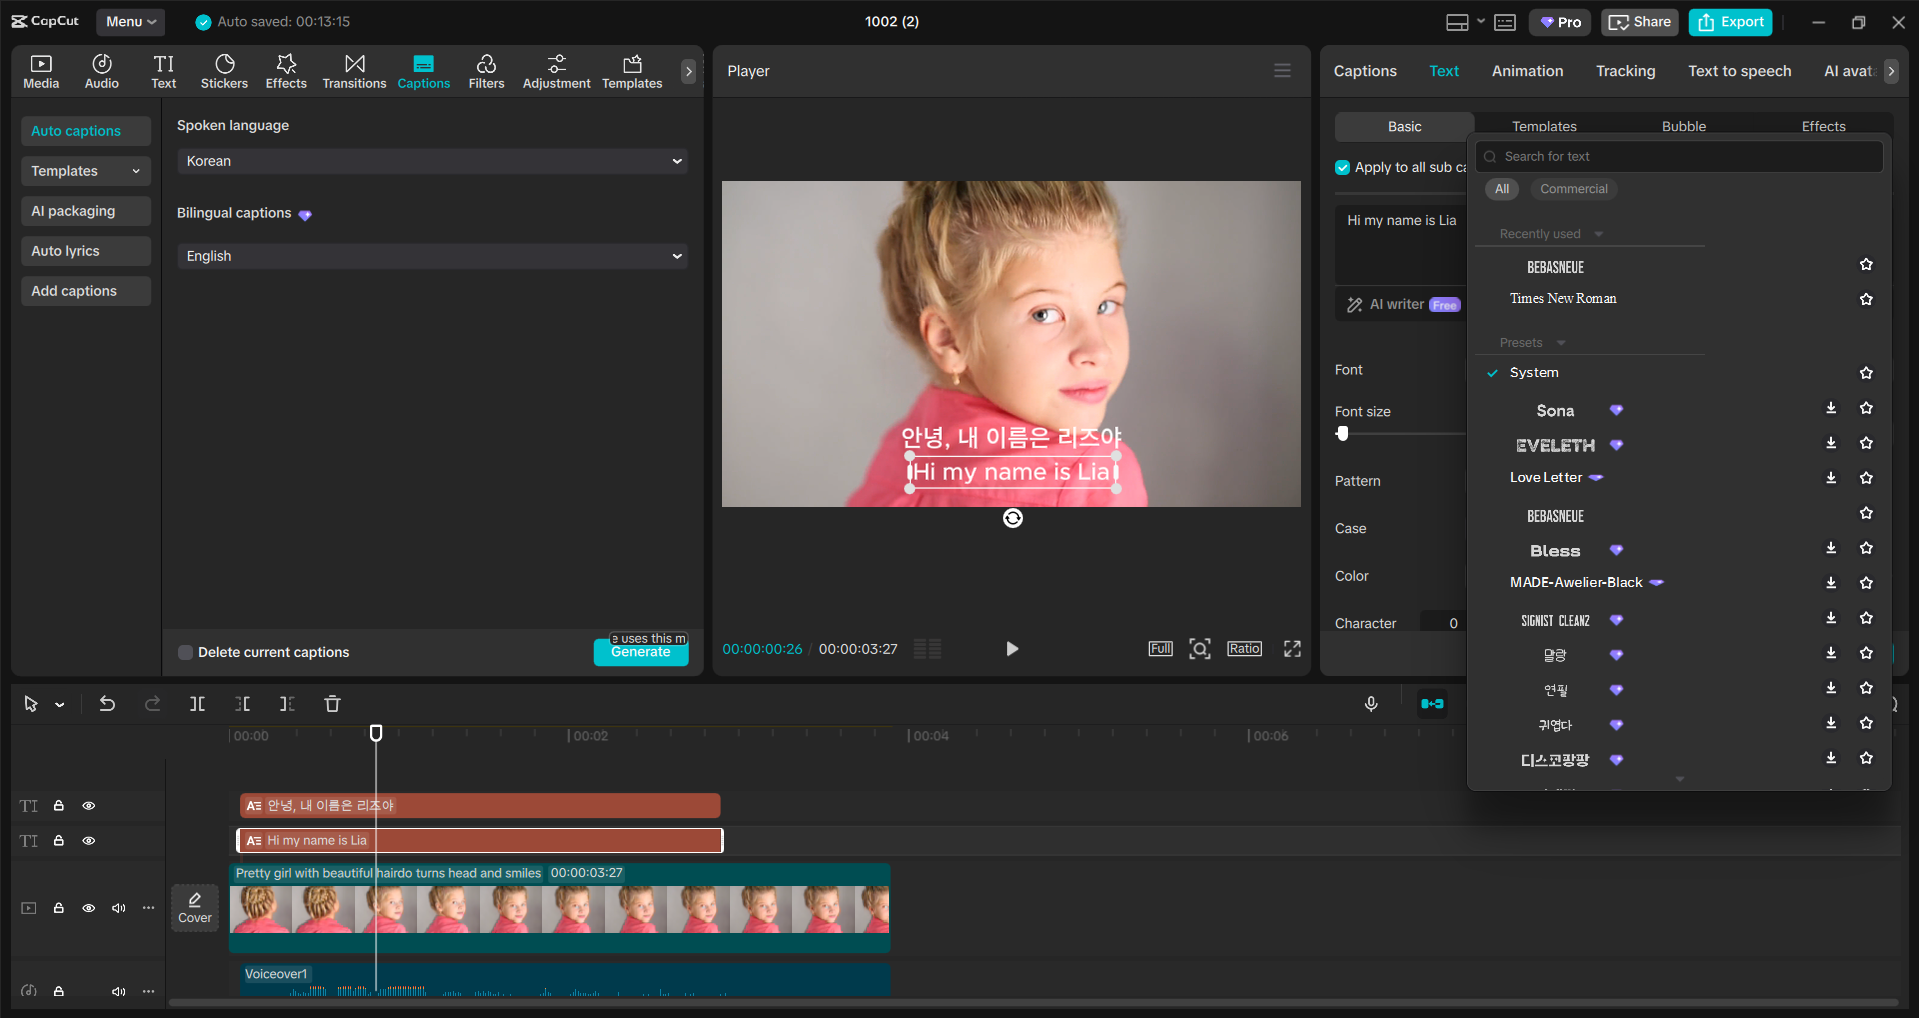Hide the 'Hi my name is Lia' caption track
The width and height of the screenshot is (1919, 1018).
tap(88, 840)
